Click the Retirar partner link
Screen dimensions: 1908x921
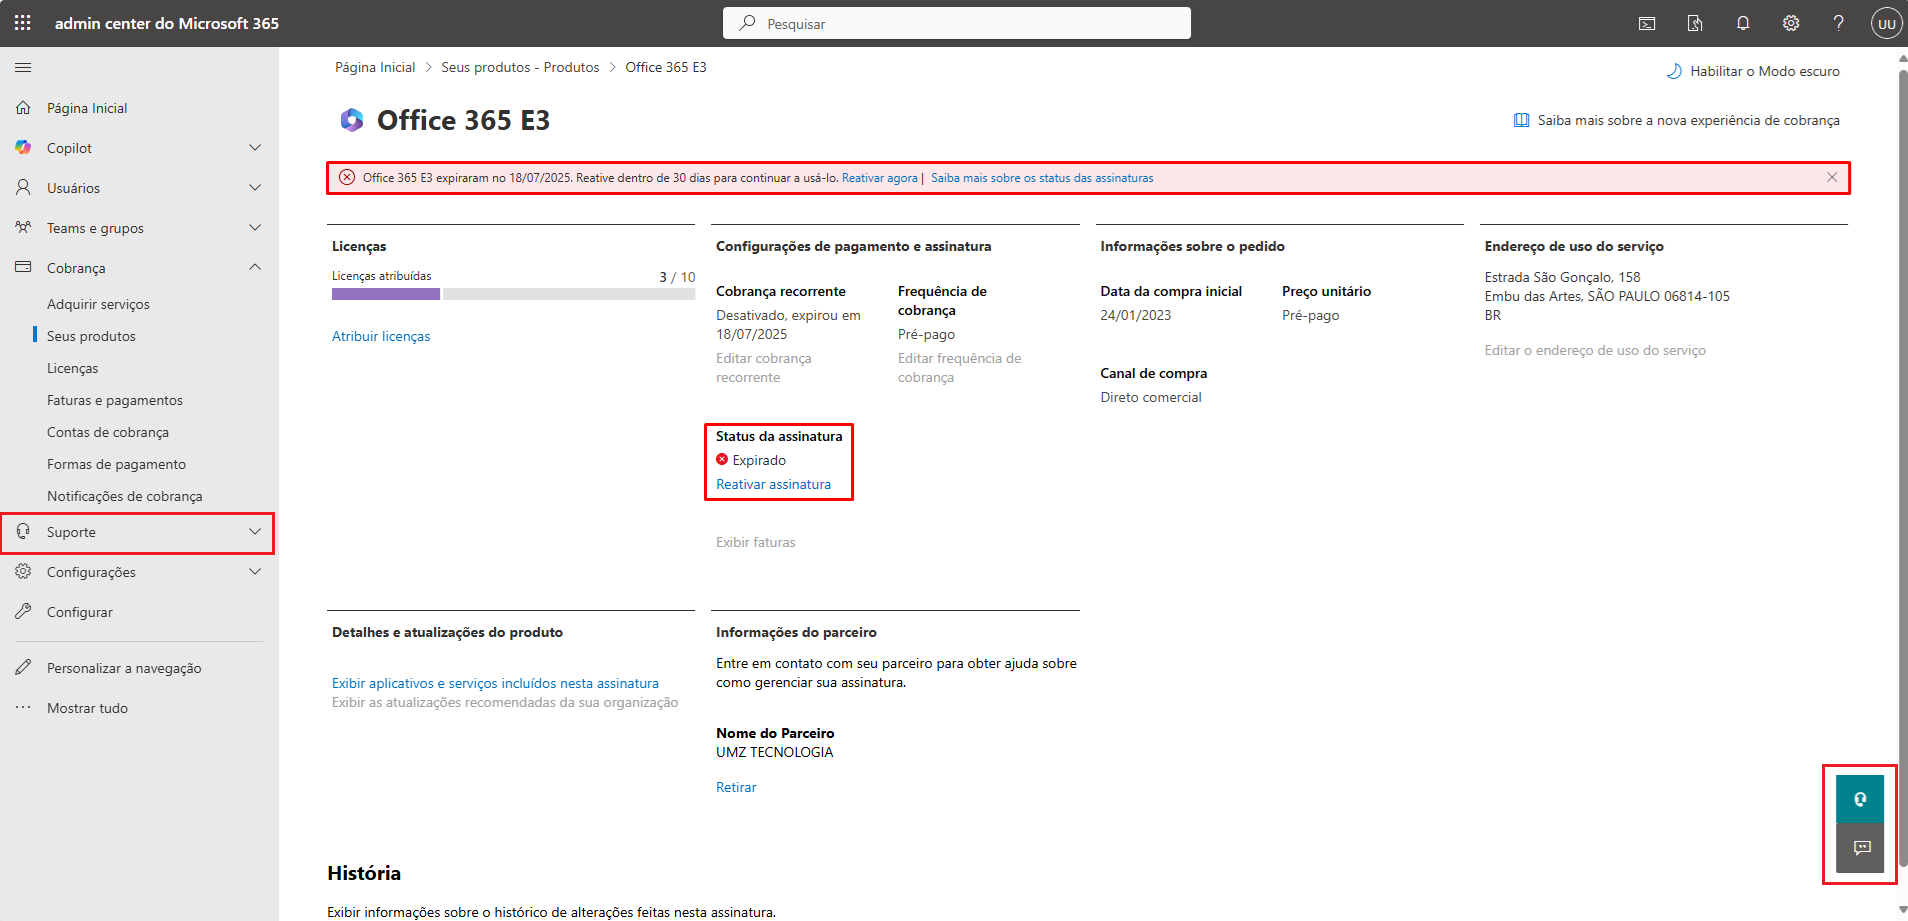click(x=736, y=787)
